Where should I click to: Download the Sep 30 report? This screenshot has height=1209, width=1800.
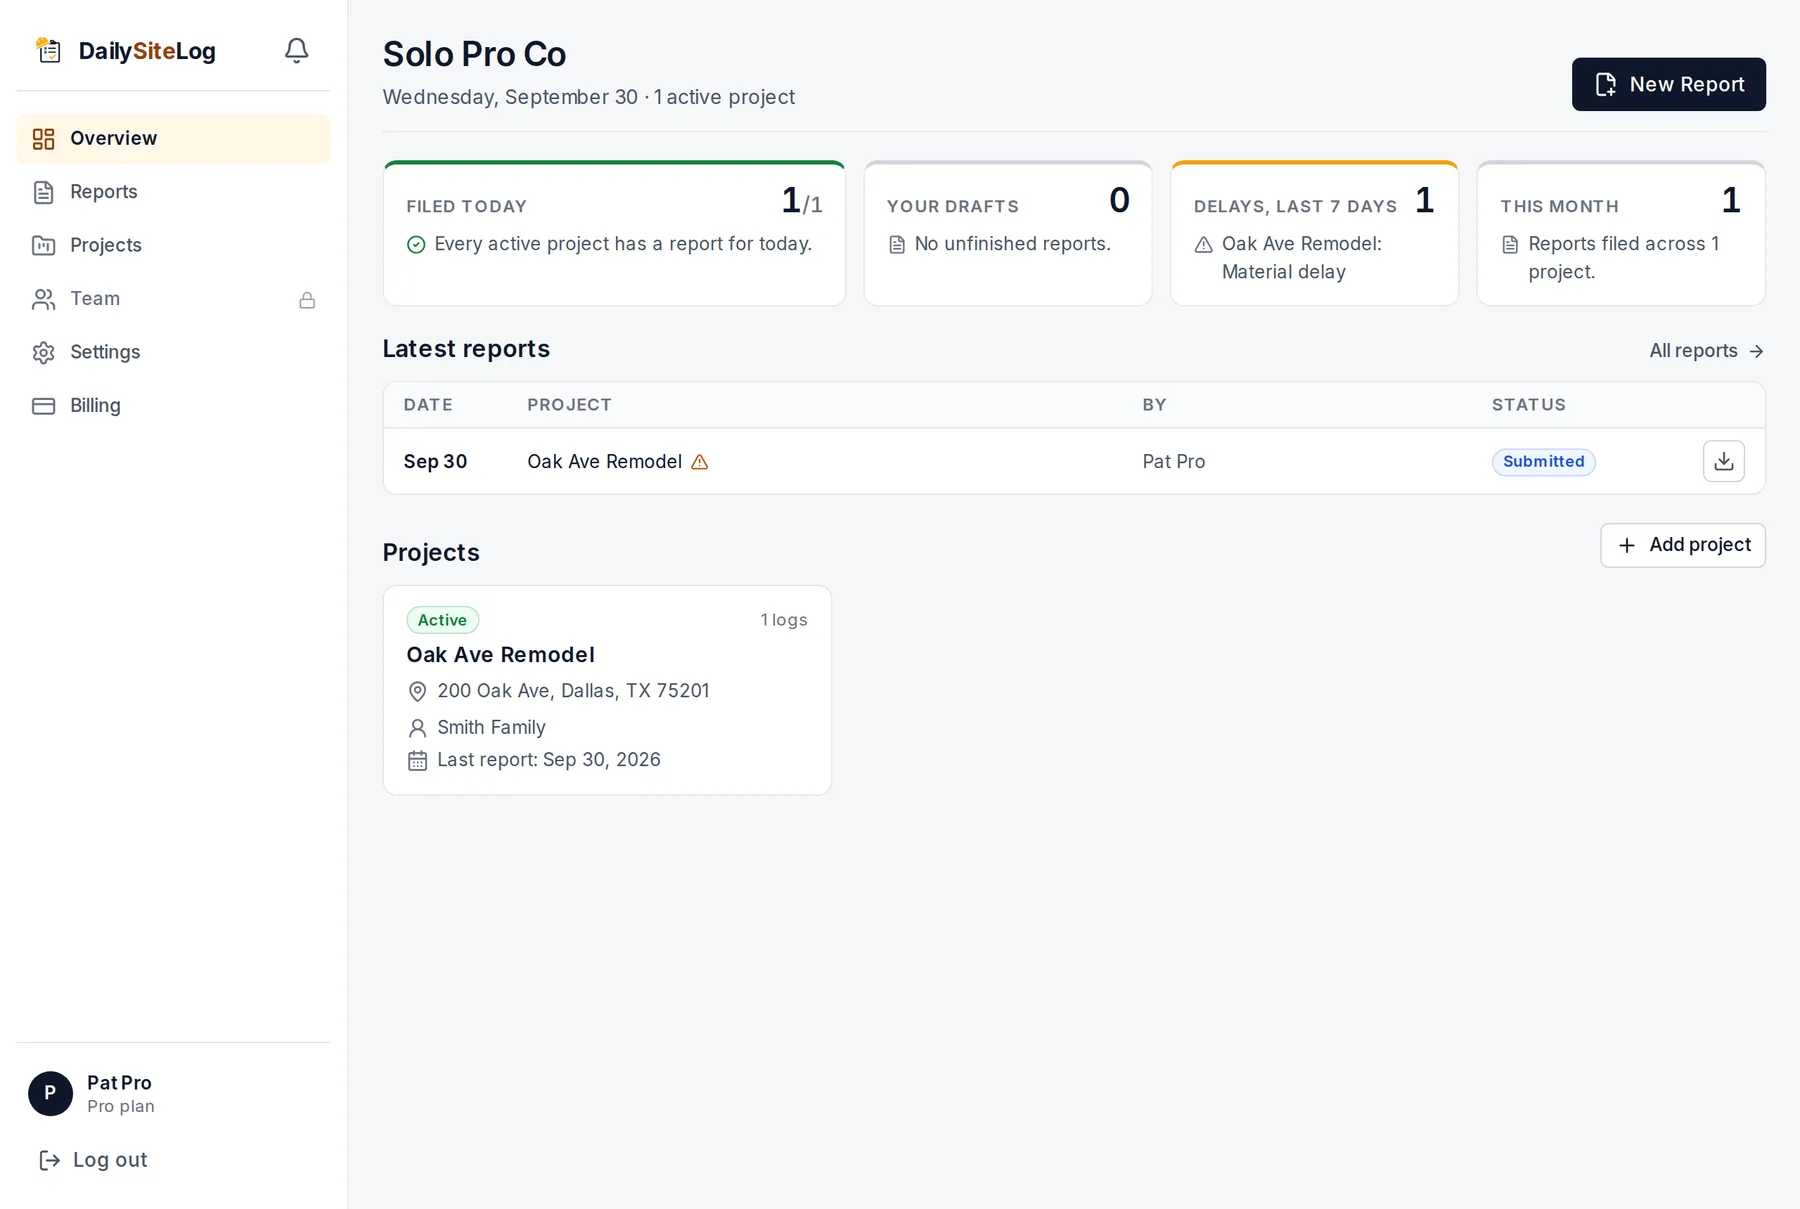click(x=1723, y=461)
